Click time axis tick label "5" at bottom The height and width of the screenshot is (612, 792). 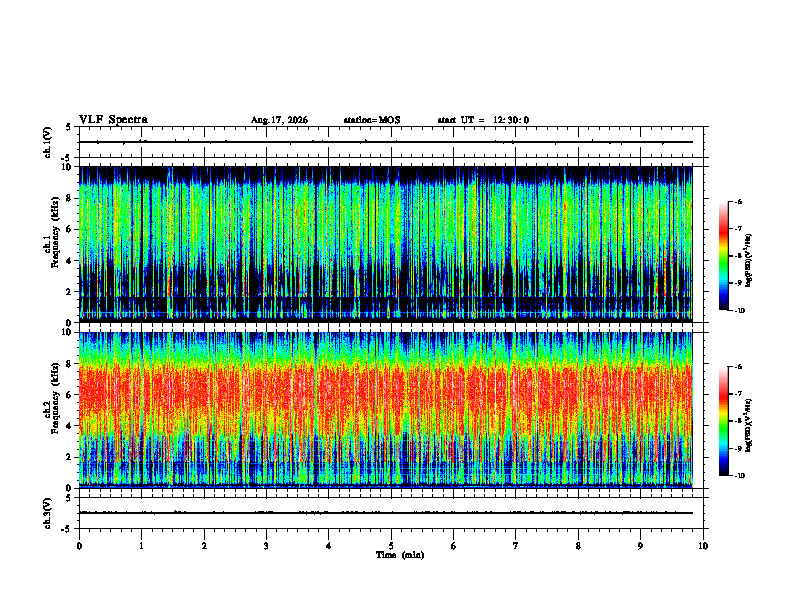(391, 546)
